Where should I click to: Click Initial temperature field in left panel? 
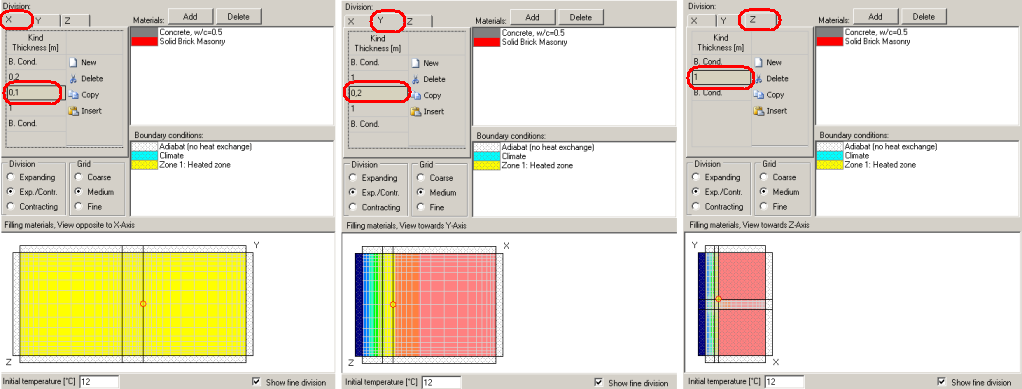(x=98, y=381)
